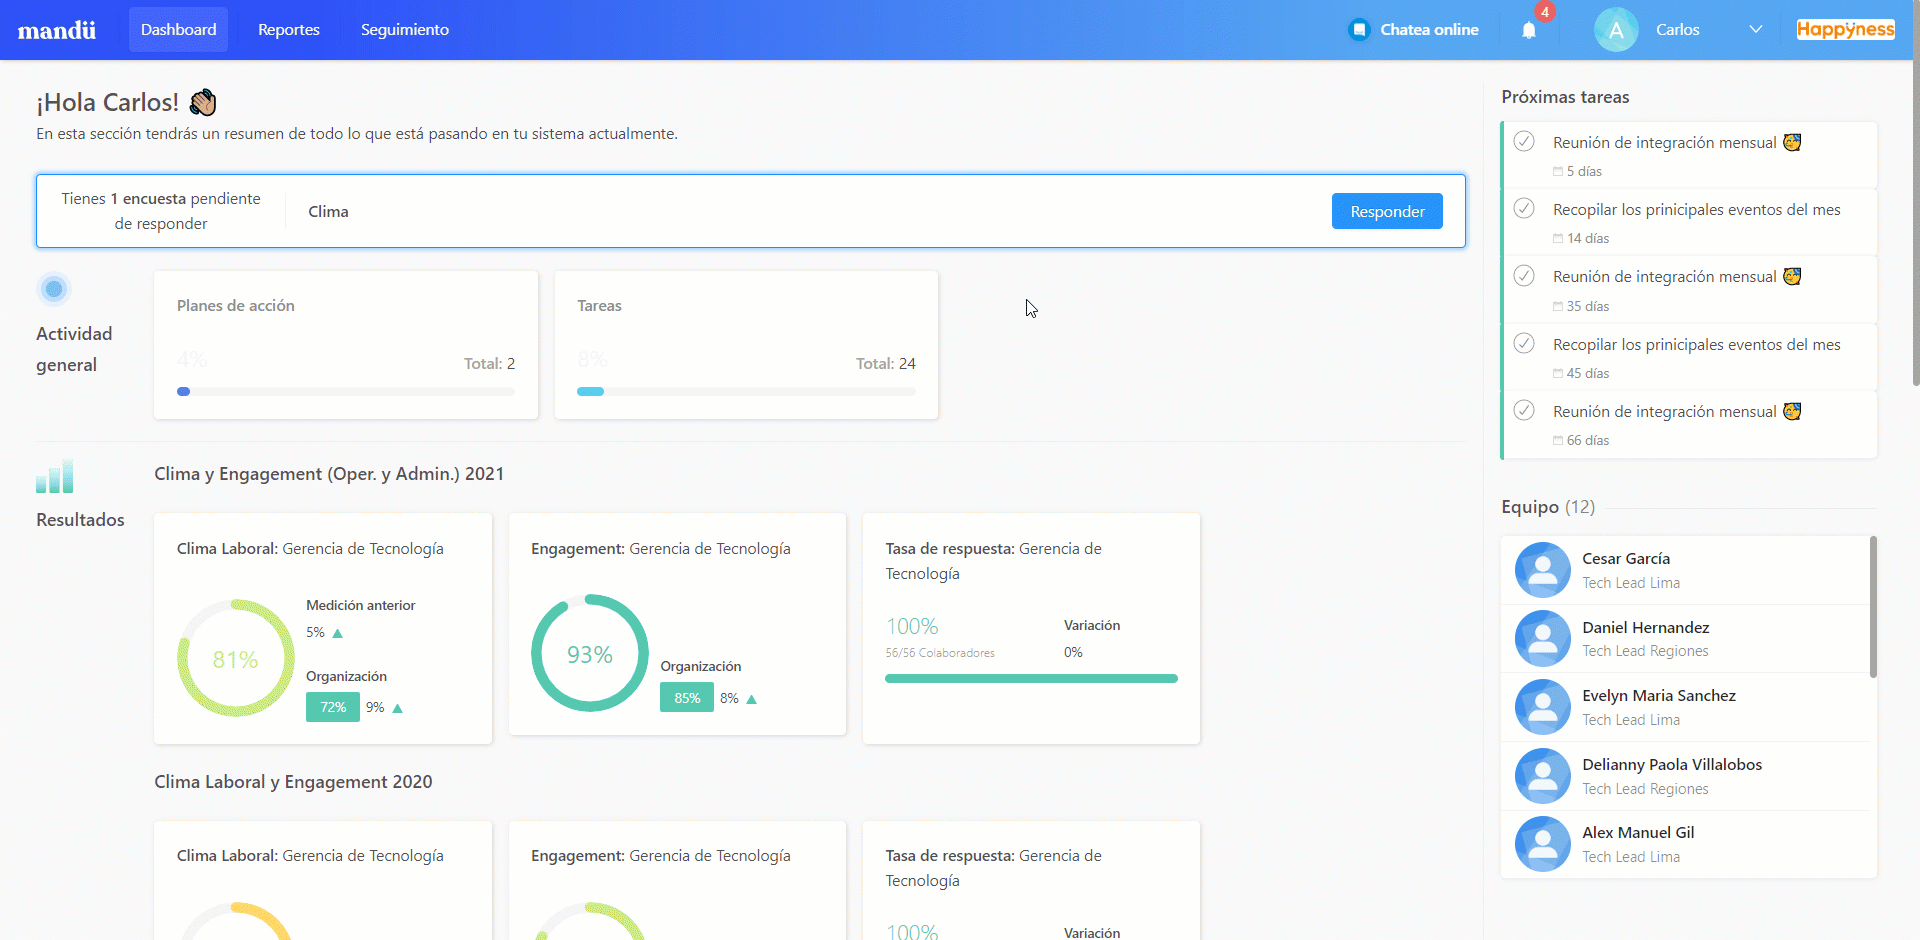
Task: Expand the Carlos user dropdown arrow
Action: point(1755,30)
